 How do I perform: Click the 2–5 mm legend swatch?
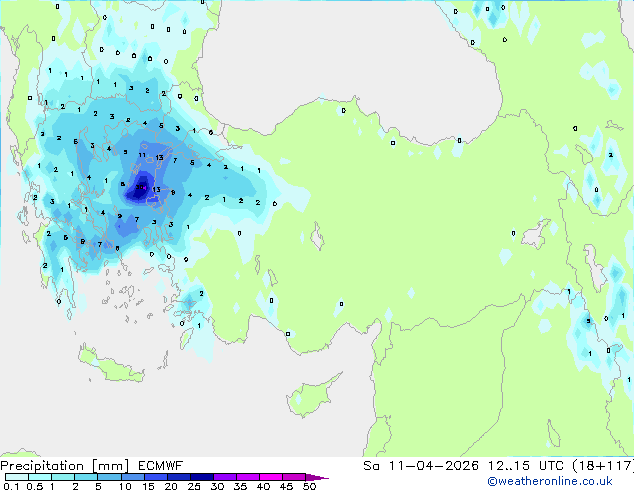[86, 477]
